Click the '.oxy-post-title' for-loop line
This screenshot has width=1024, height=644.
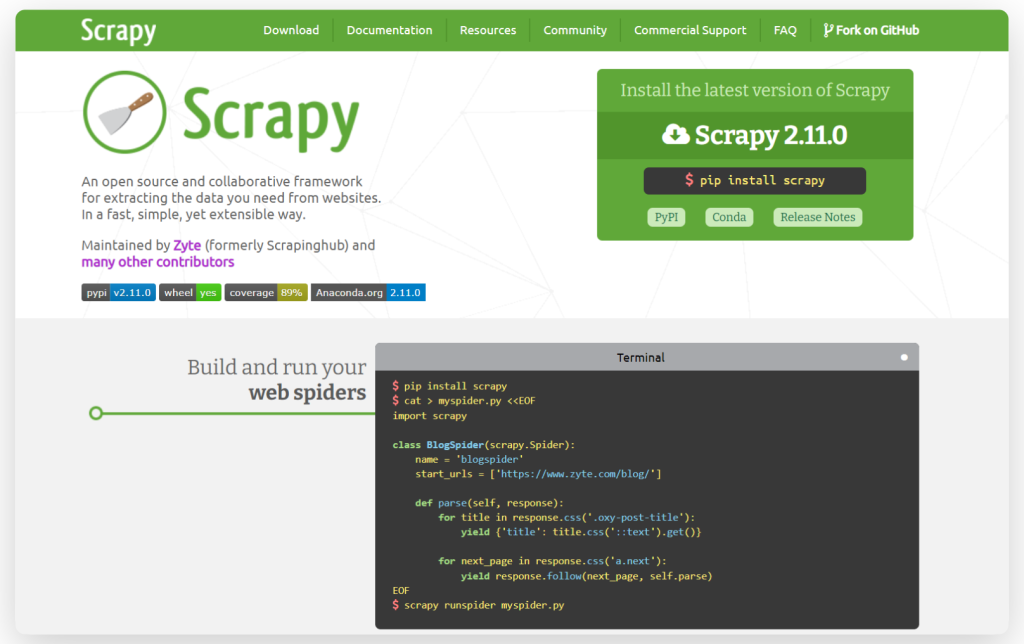coord(566,517)
